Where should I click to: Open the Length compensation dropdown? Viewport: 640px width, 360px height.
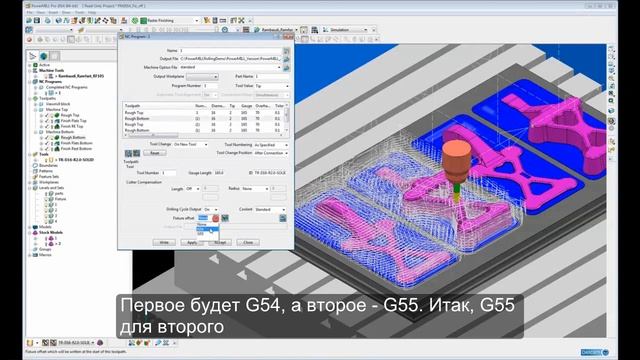pyautogui.click(x=193, y=189)
